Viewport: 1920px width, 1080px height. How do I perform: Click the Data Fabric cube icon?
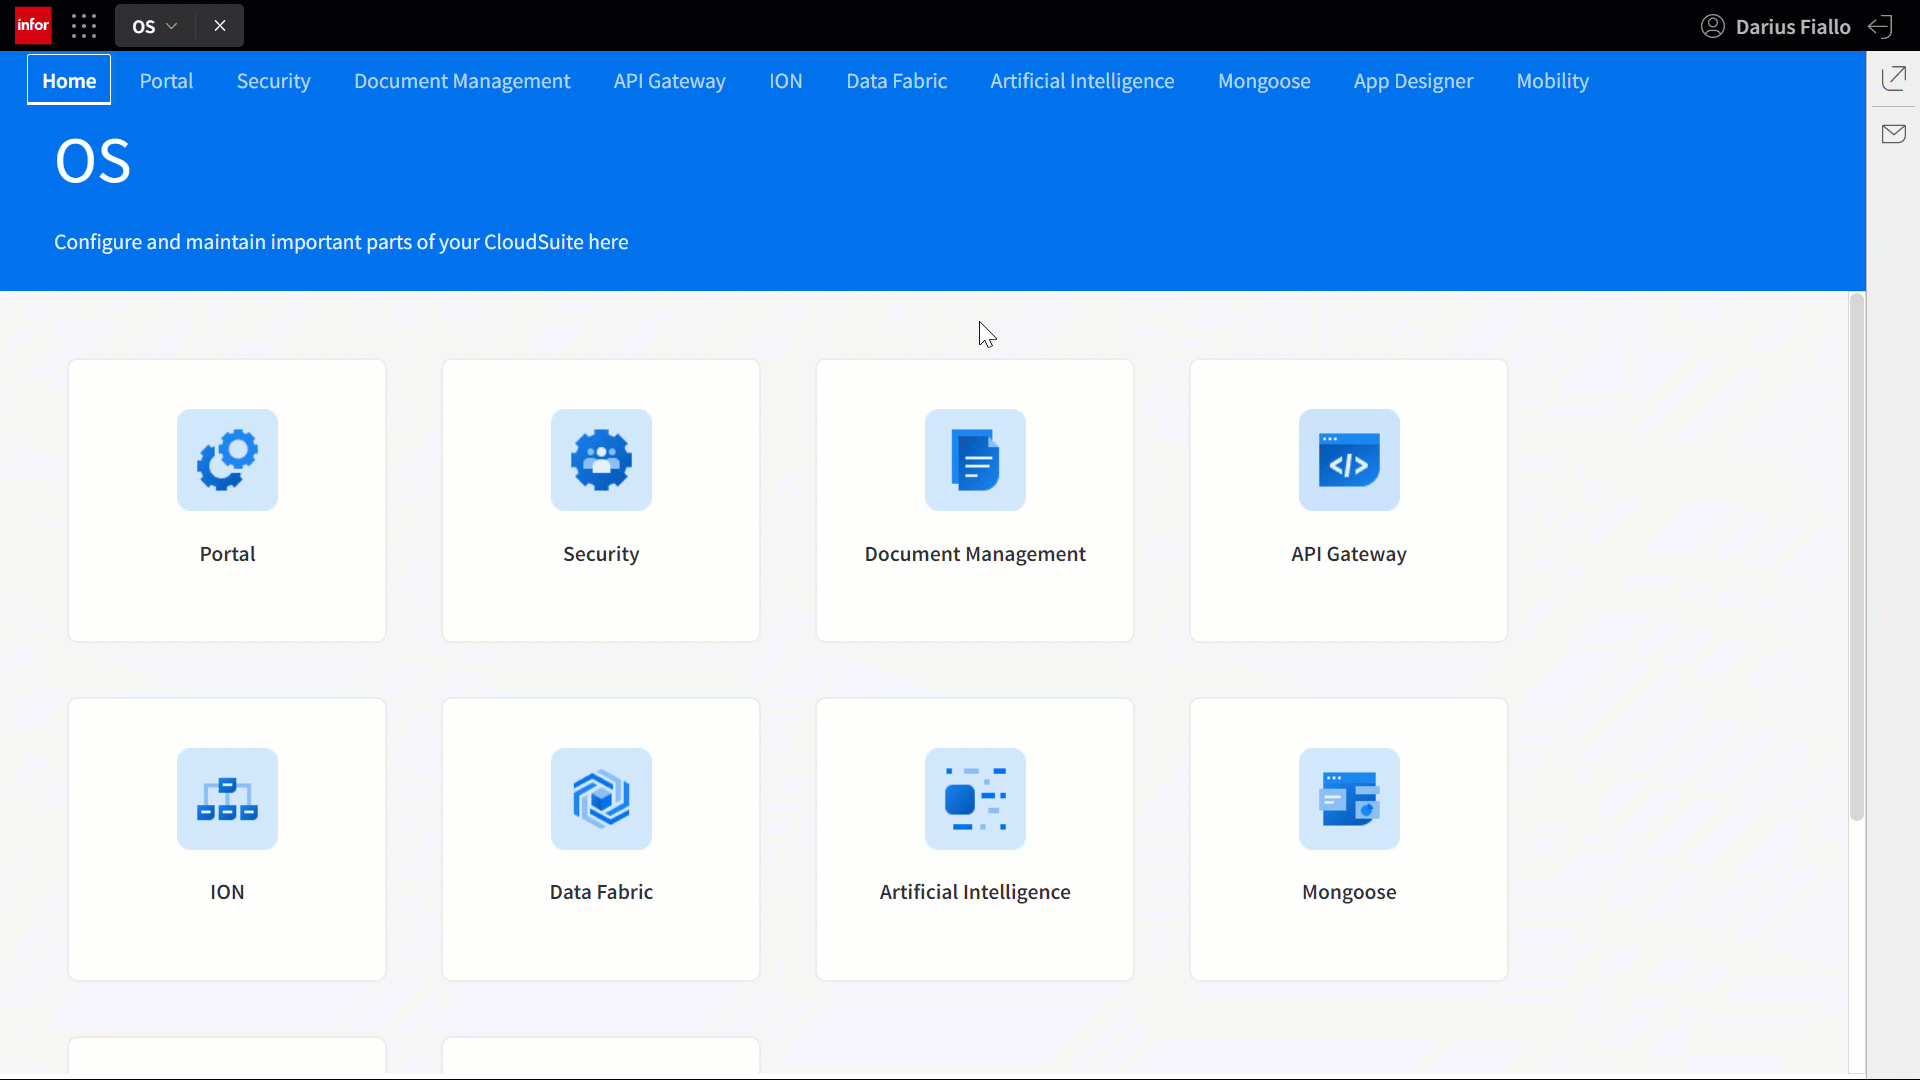601,799
